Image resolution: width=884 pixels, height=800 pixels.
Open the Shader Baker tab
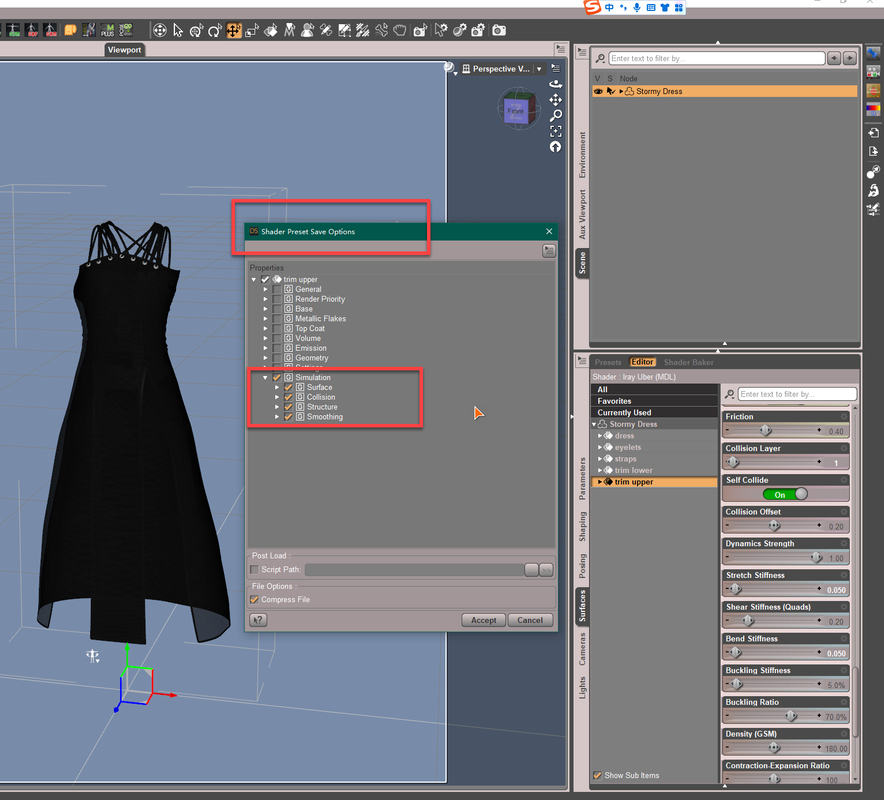pyautogui.click(x=688, y=362)
